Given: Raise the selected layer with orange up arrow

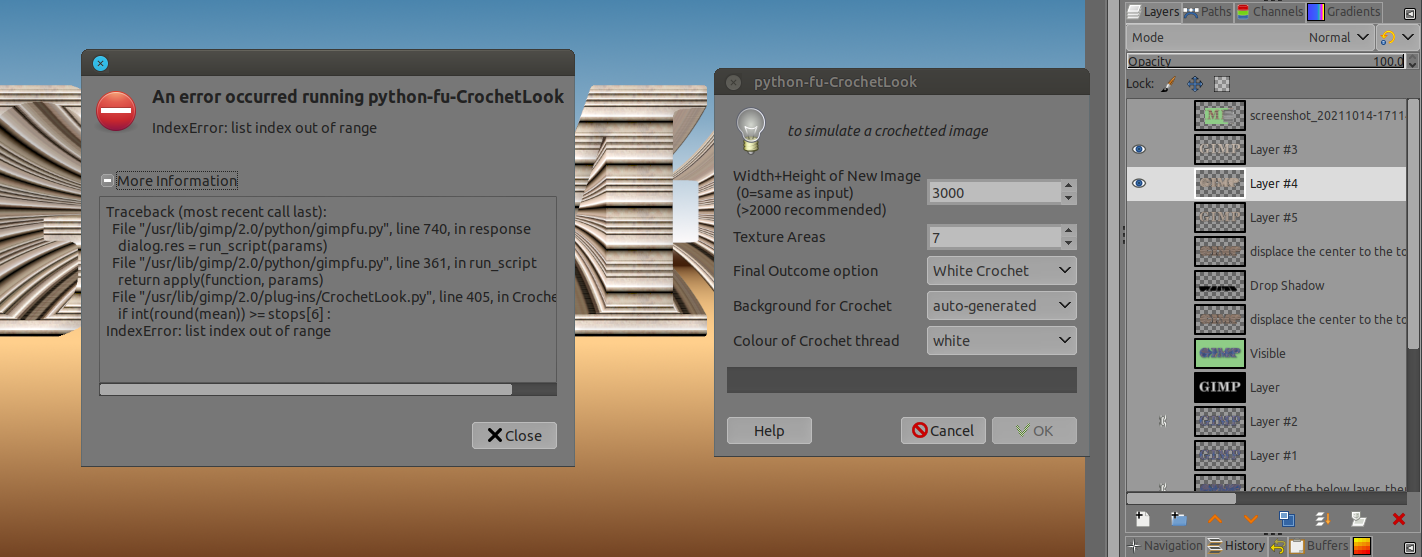Looking at the screenshot, I should tap(1215, 519).
